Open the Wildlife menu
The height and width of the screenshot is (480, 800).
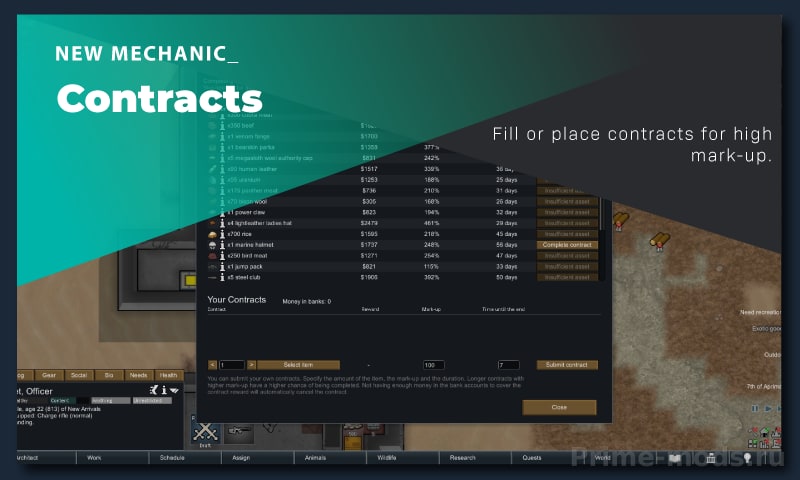coord(403,458)
